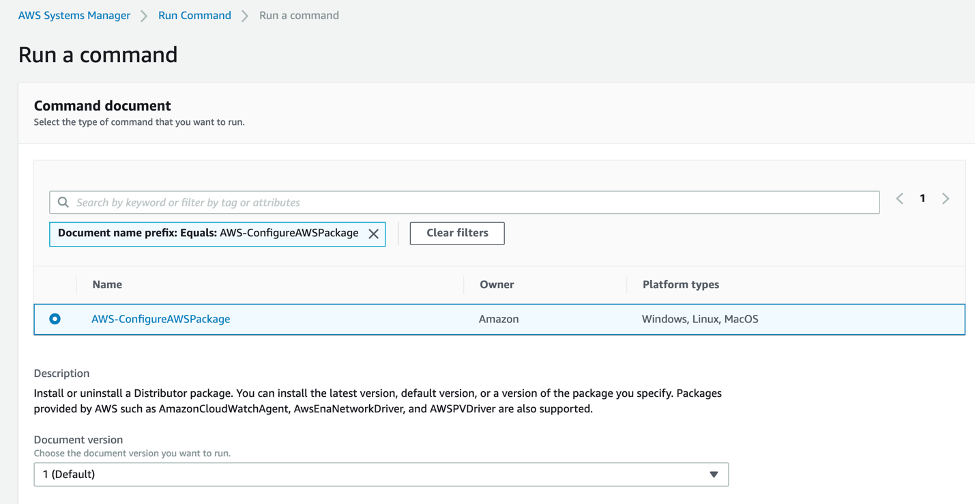Viewport: 977px width, 504px height.
Task: Click the Run a command breadcrumb text
Action: pos(299,16)
